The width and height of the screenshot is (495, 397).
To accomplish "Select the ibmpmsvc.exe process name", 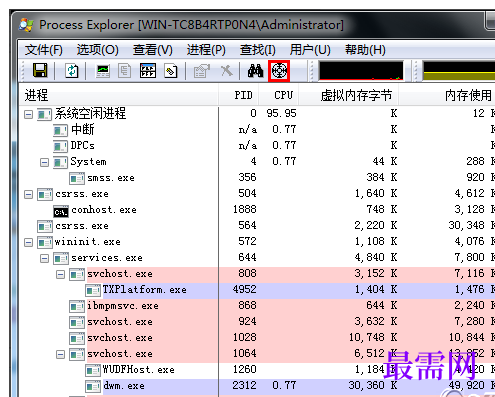I will coord(123,306).
